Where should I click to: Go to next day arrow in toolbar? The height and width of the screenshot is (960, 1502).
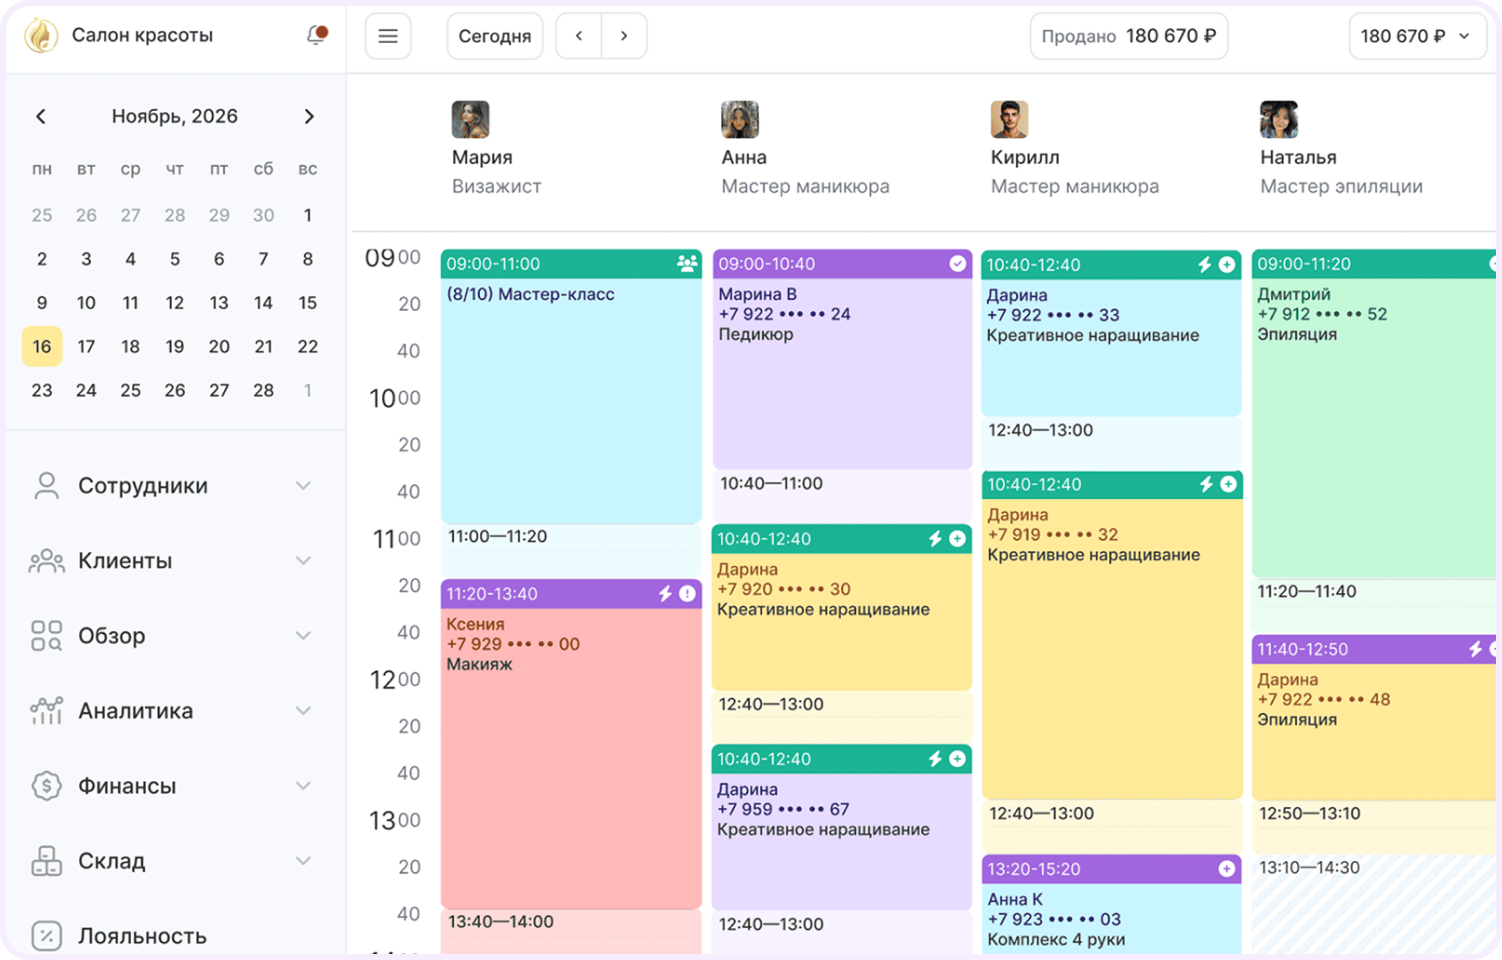click(x=624, y=36)
